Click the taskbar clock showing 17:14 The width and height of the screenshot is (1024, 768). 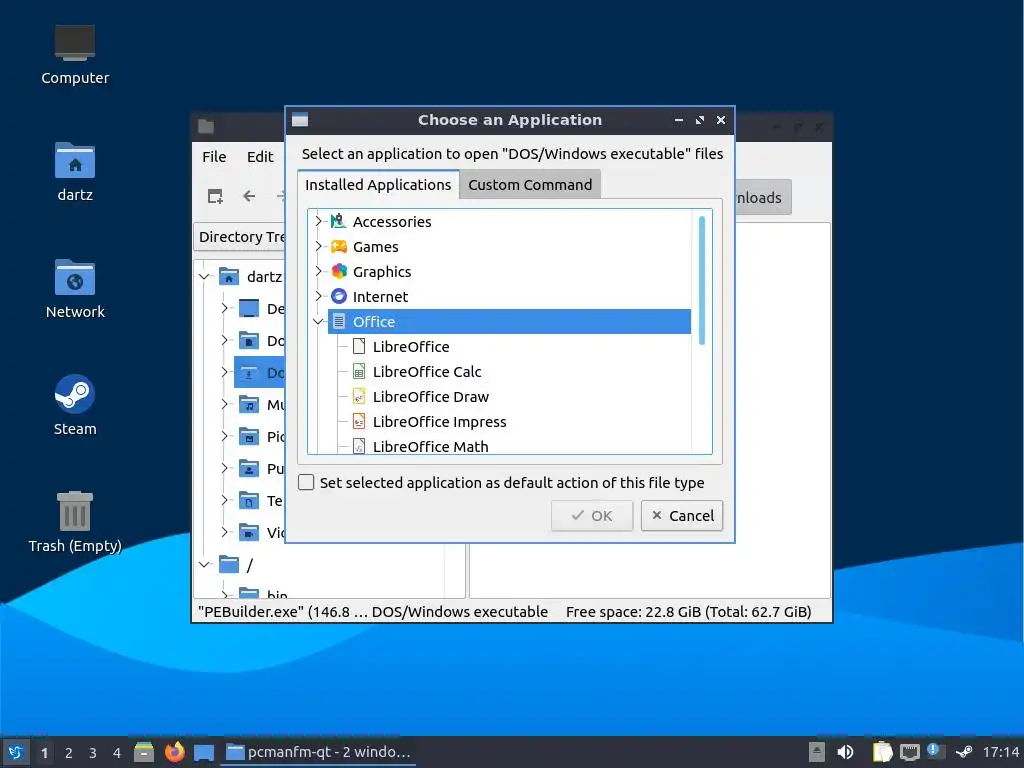1000,752
